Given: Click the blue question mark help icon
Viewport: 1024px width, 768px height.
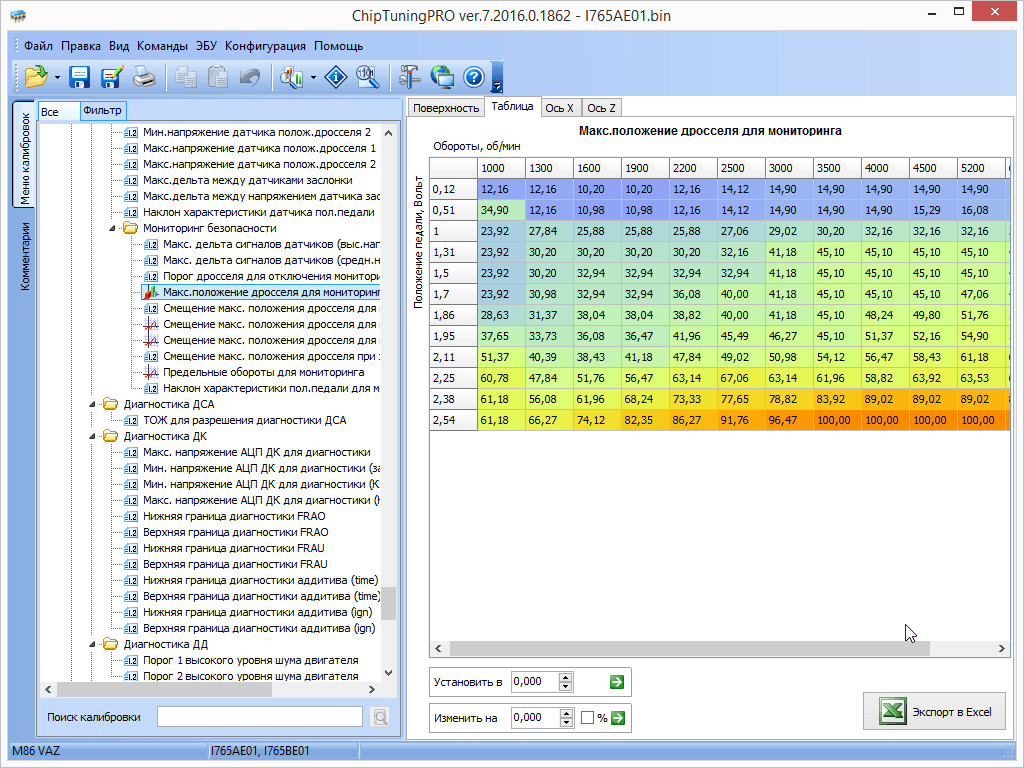Looking at the screenshot, I should (x=474, y=77).
